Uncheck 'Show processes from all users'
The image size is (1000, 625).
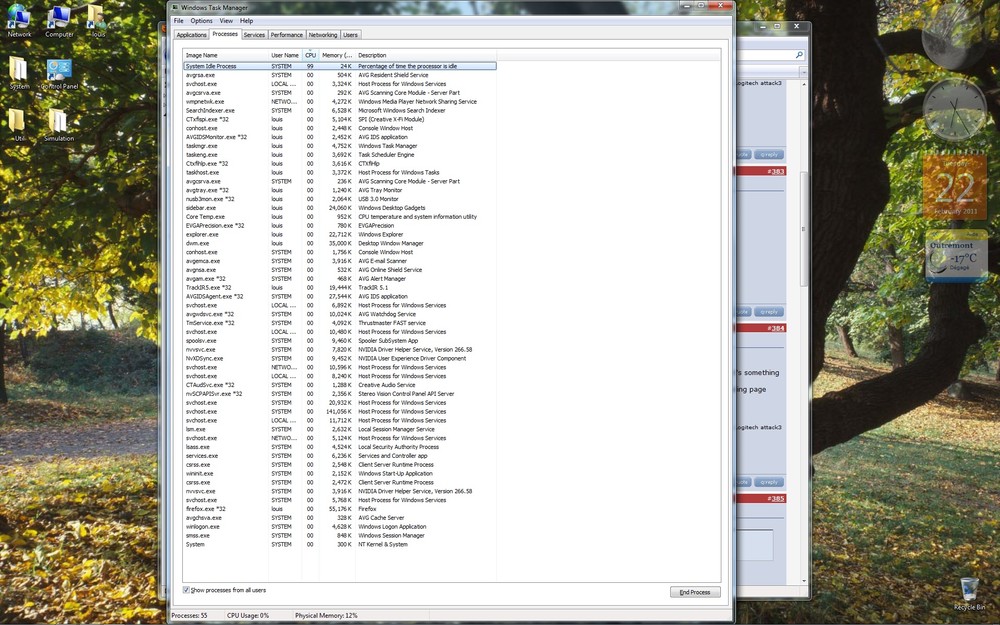184,590
